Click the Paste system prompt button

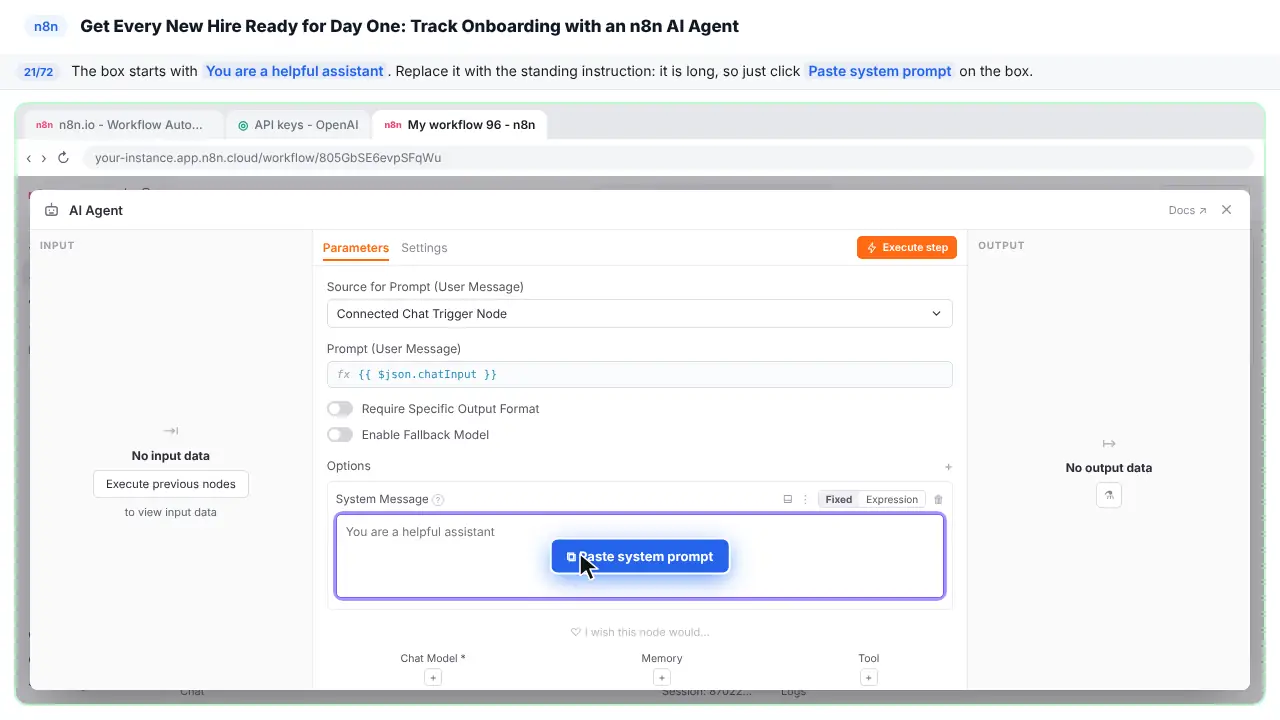click(x=640, y=557)
